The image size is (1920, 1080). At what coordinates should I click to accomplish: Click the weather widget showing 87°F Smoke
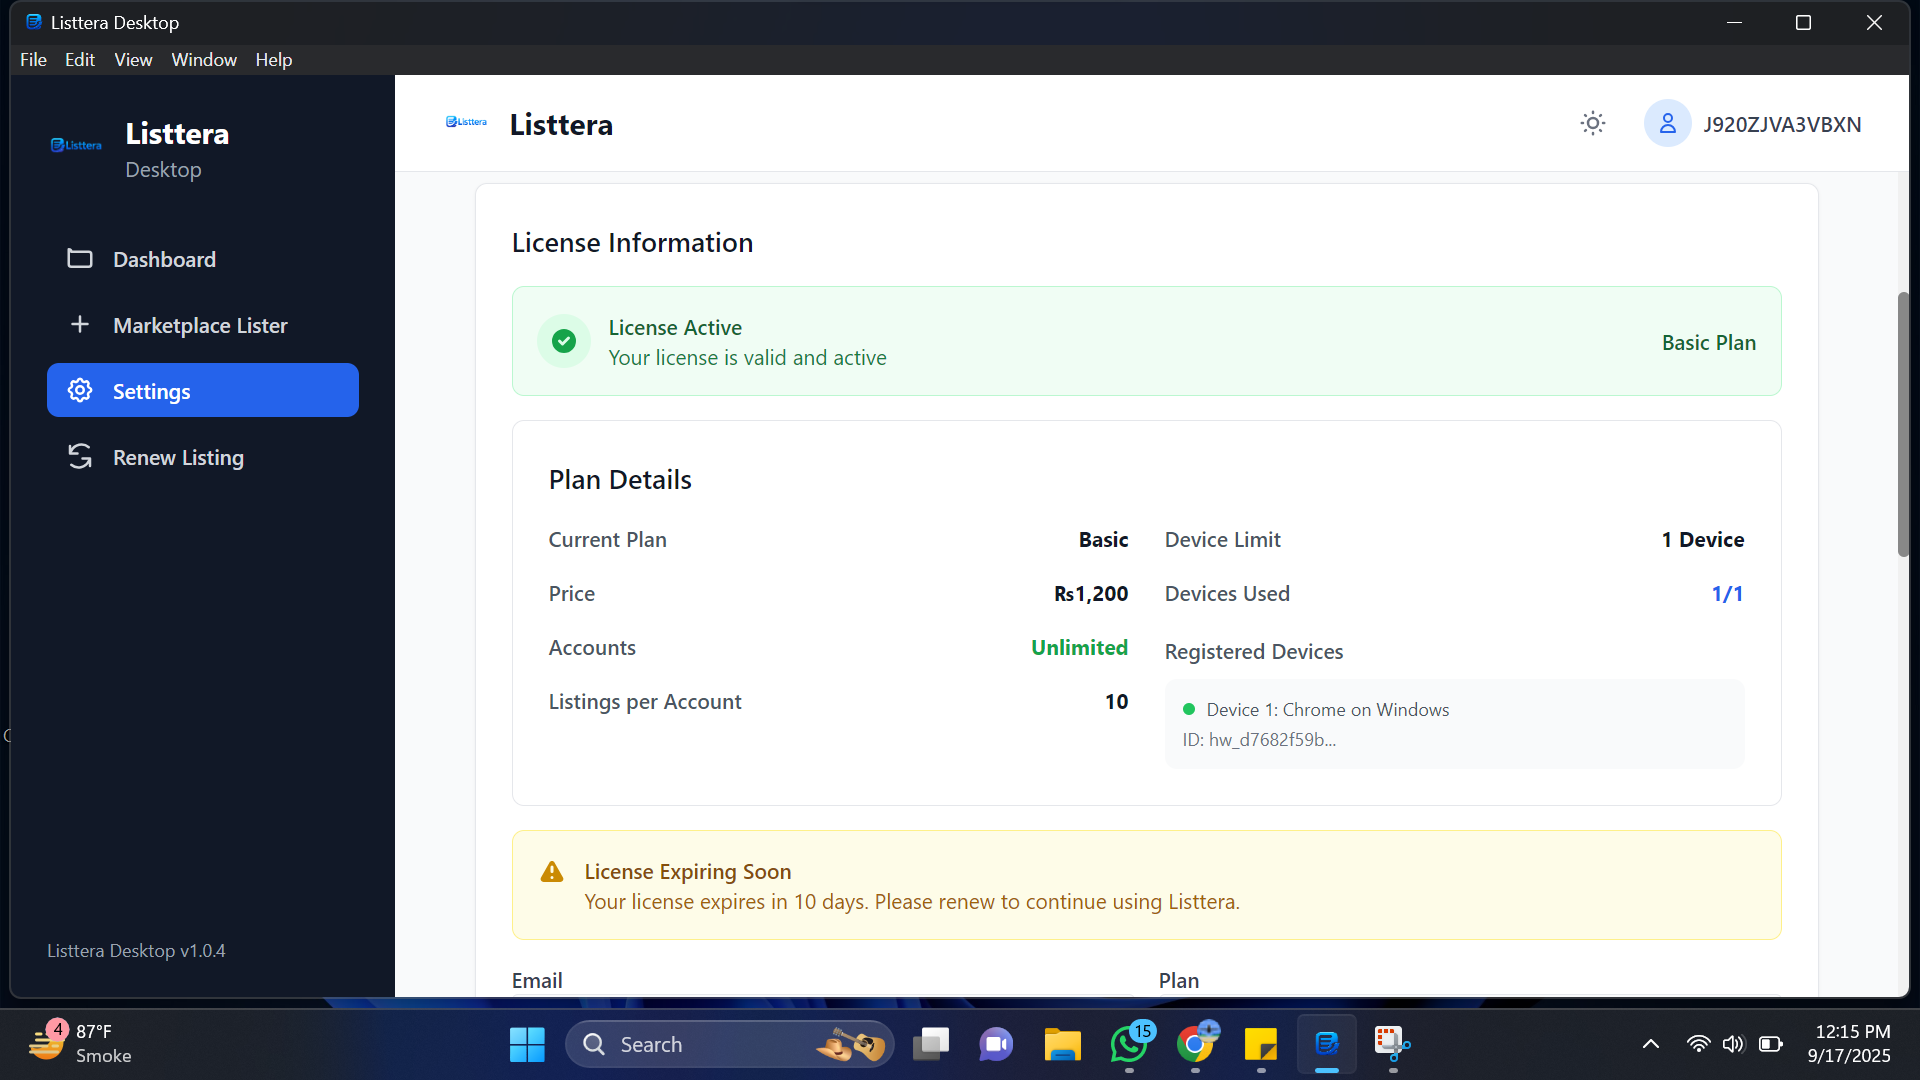pyautogui.click(x=80, y=1043)
